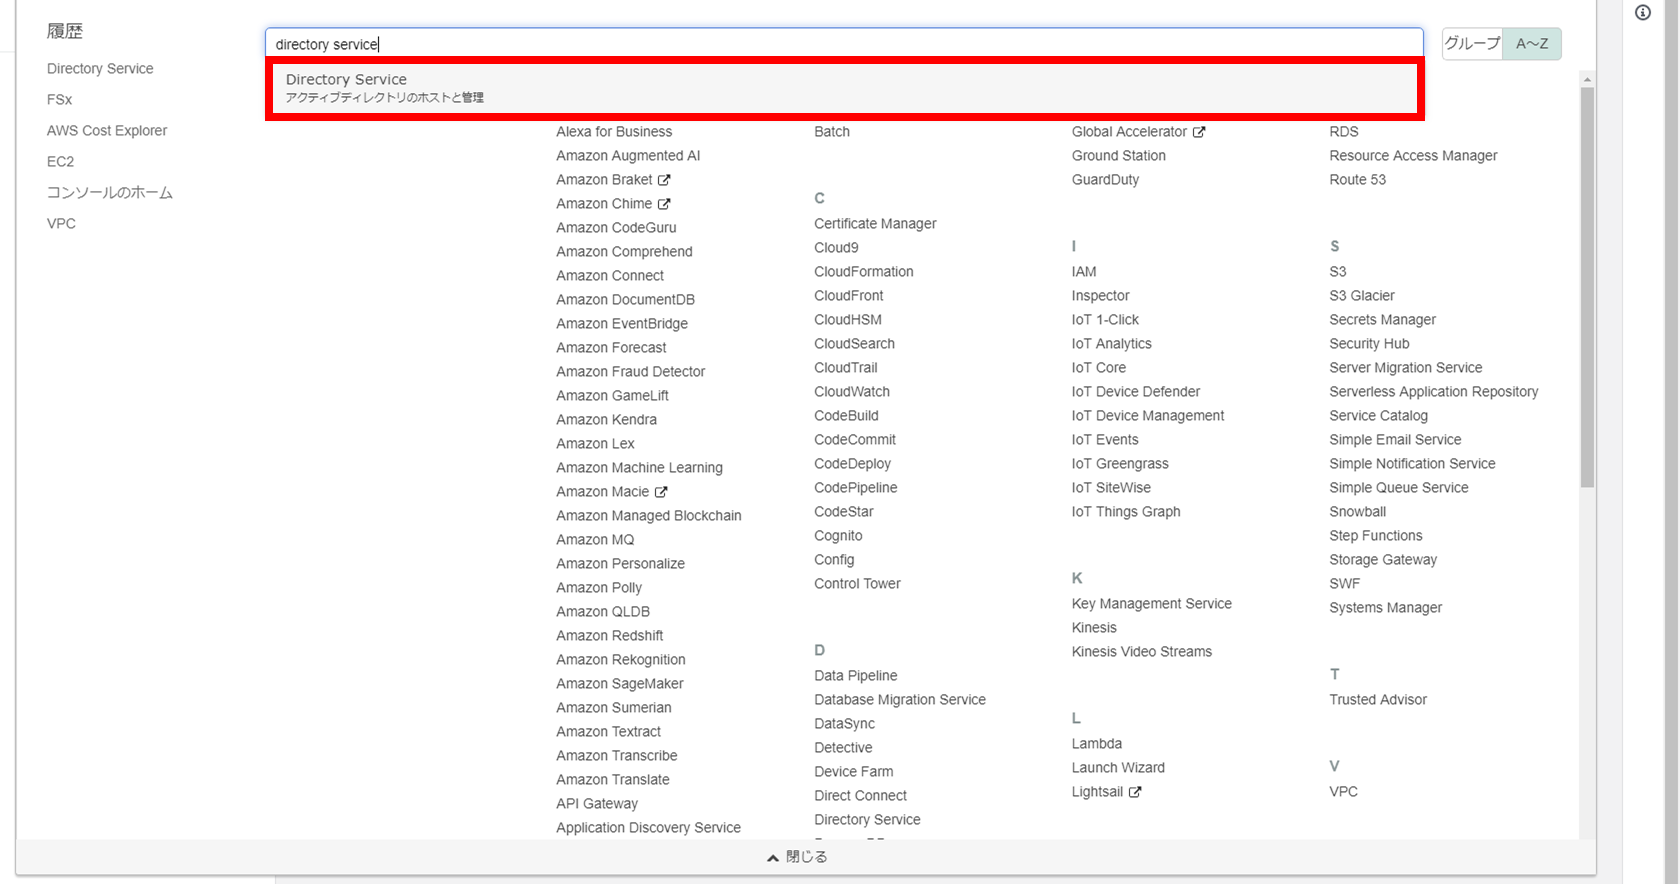Open IAM service
The width and height of the screenshot is (1680, 884).
coord(1084,272)
